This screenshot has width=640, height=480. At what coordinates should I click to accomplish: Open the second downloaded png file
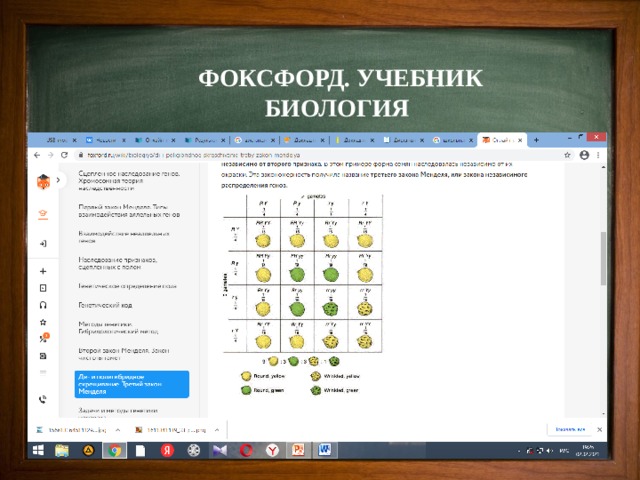(x=171, y=430)
